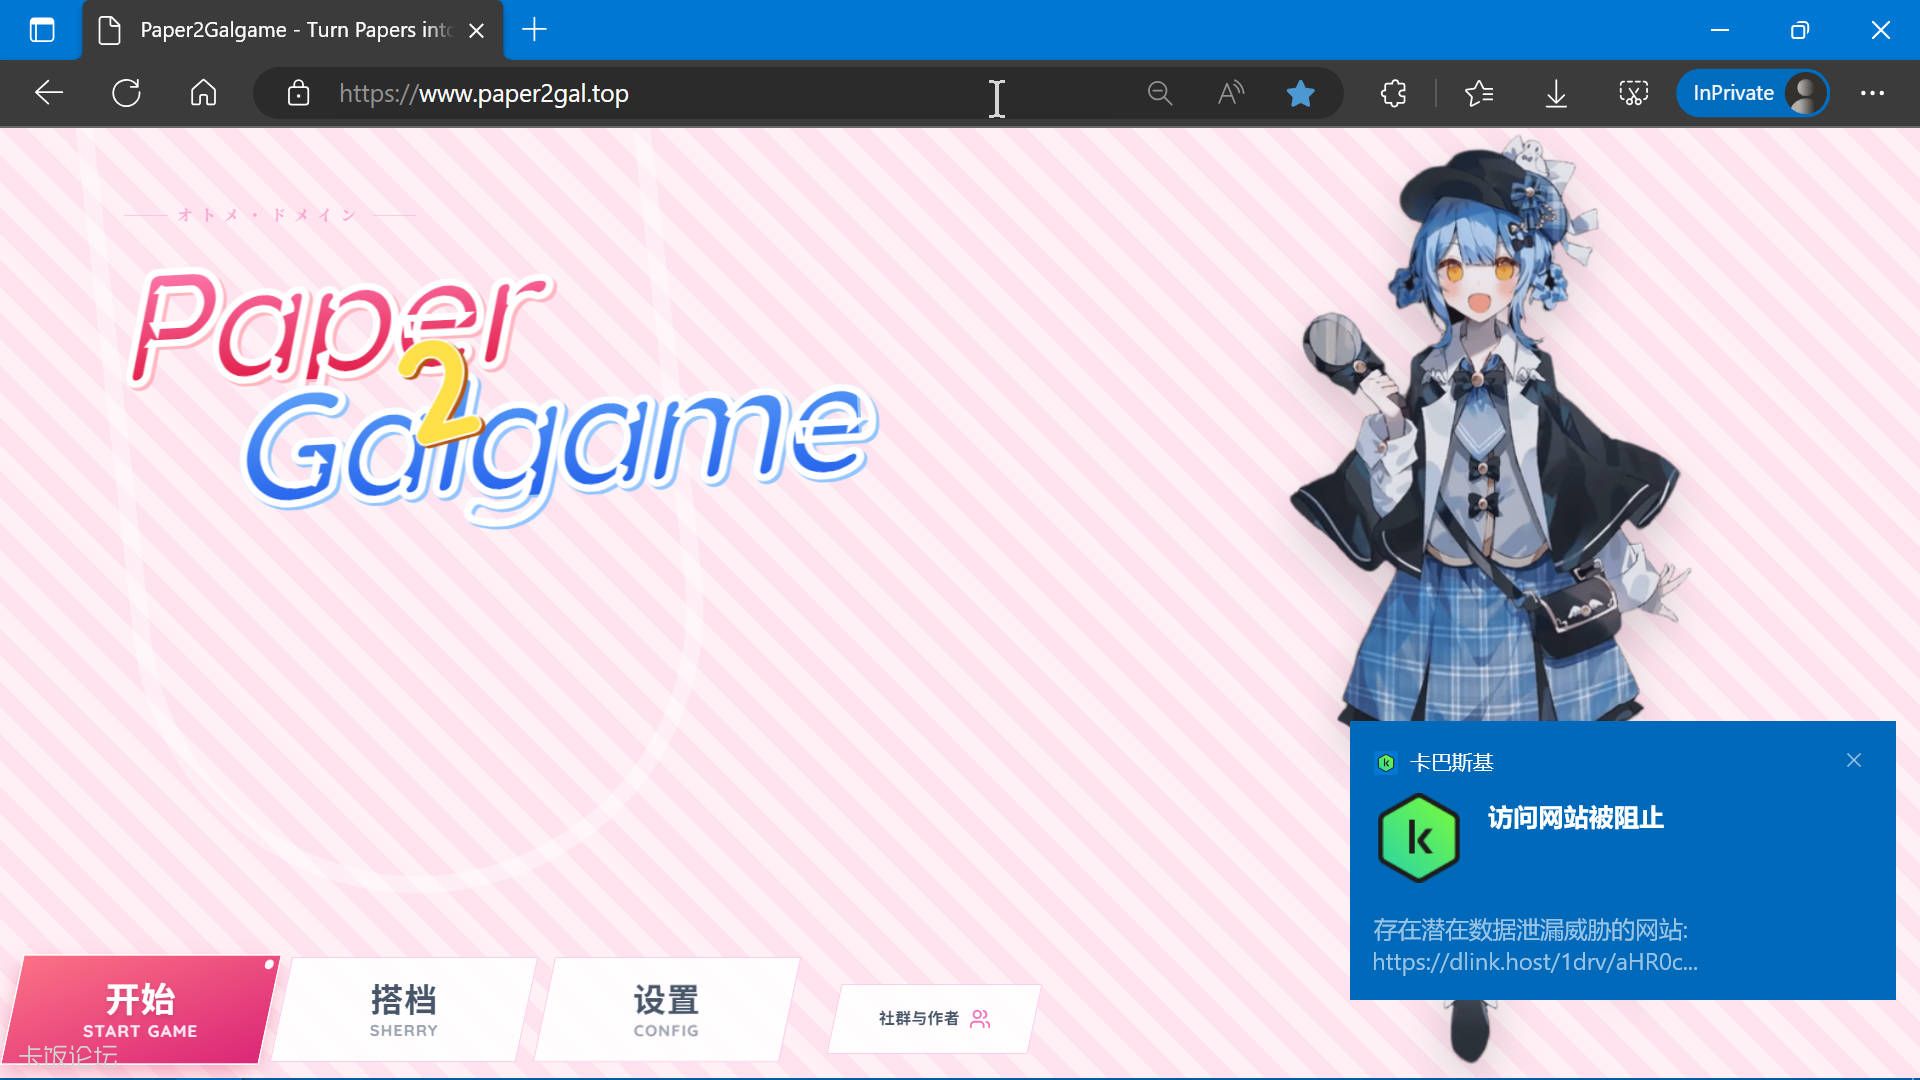
Task: Dismiss the 卡巴斯基 notification popup
Action: pos(1853,761)
